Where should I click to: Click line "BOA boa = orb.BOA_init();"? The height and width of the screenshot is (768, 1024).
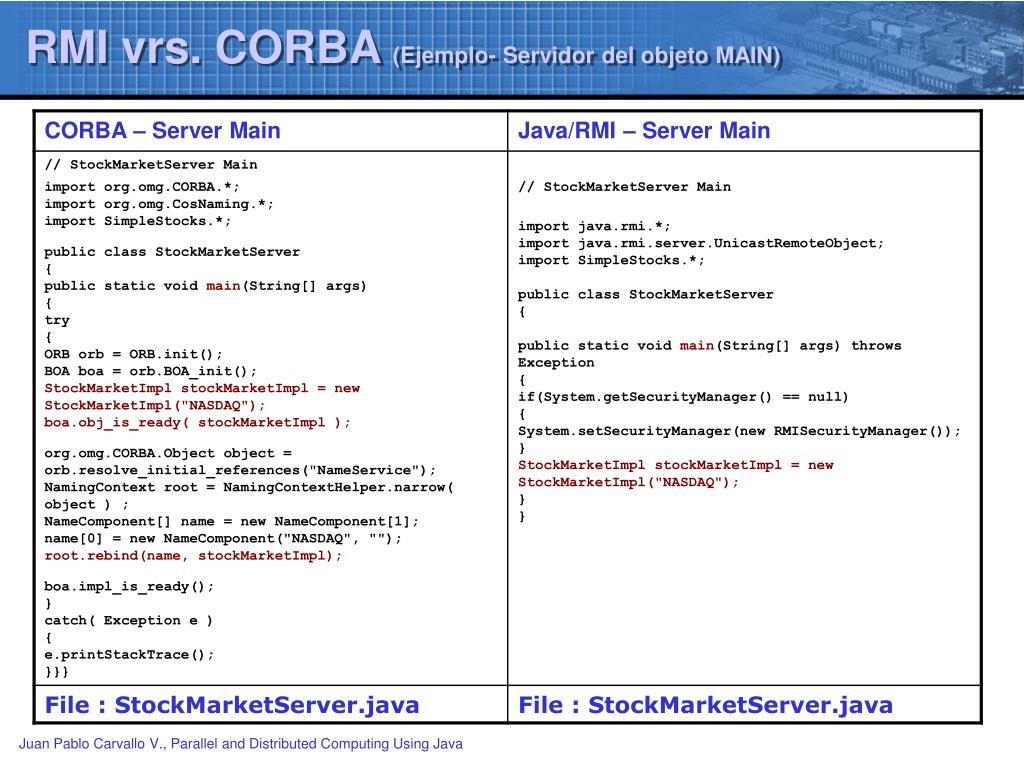(x=150, y=371)
